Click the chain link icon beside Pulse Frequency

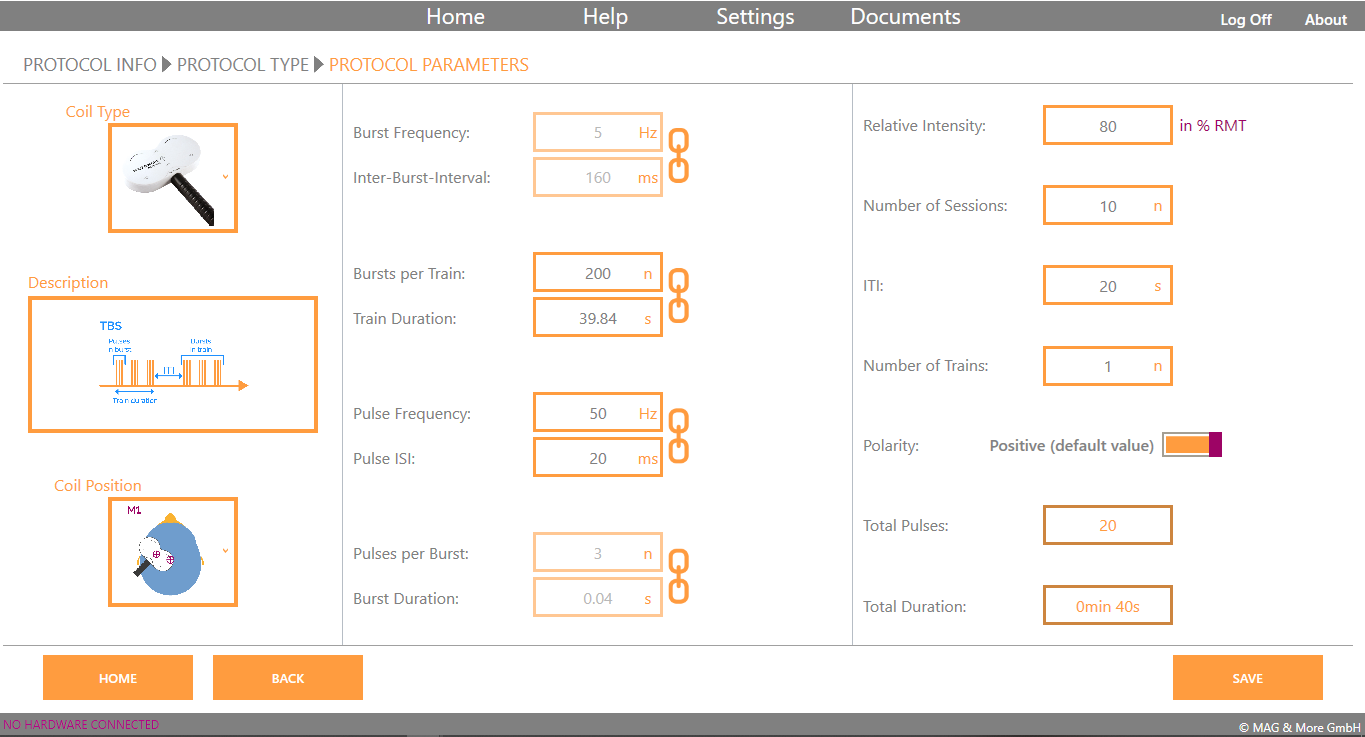pyautogui.click(x=678, y=435)
